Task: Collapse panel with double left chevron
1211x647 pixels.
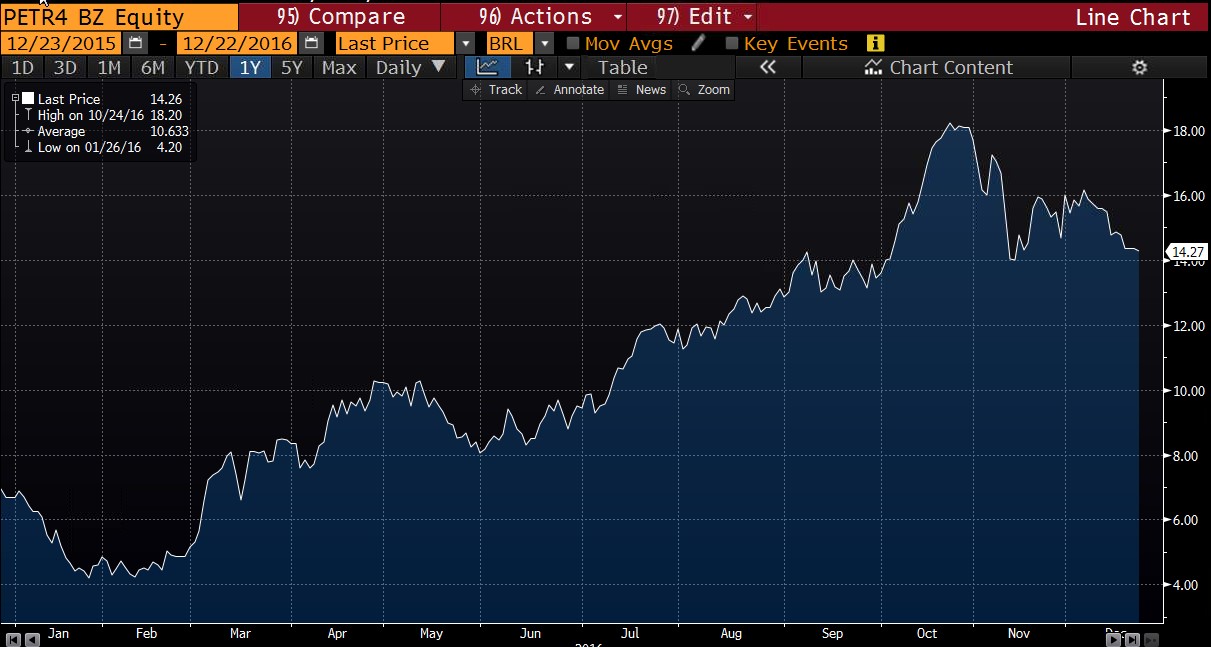Action: (768, 67)
